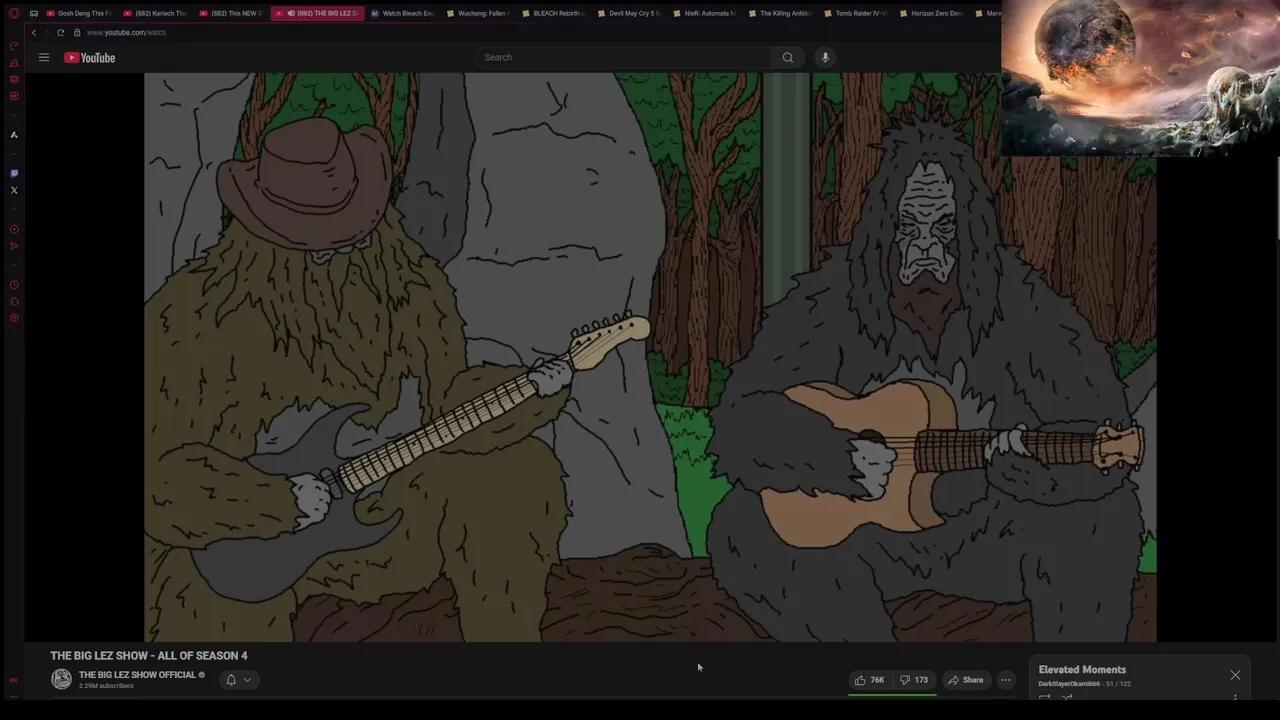Switch to the Gosh Dang This tab
1280x720 pixels.
[78, 13]
